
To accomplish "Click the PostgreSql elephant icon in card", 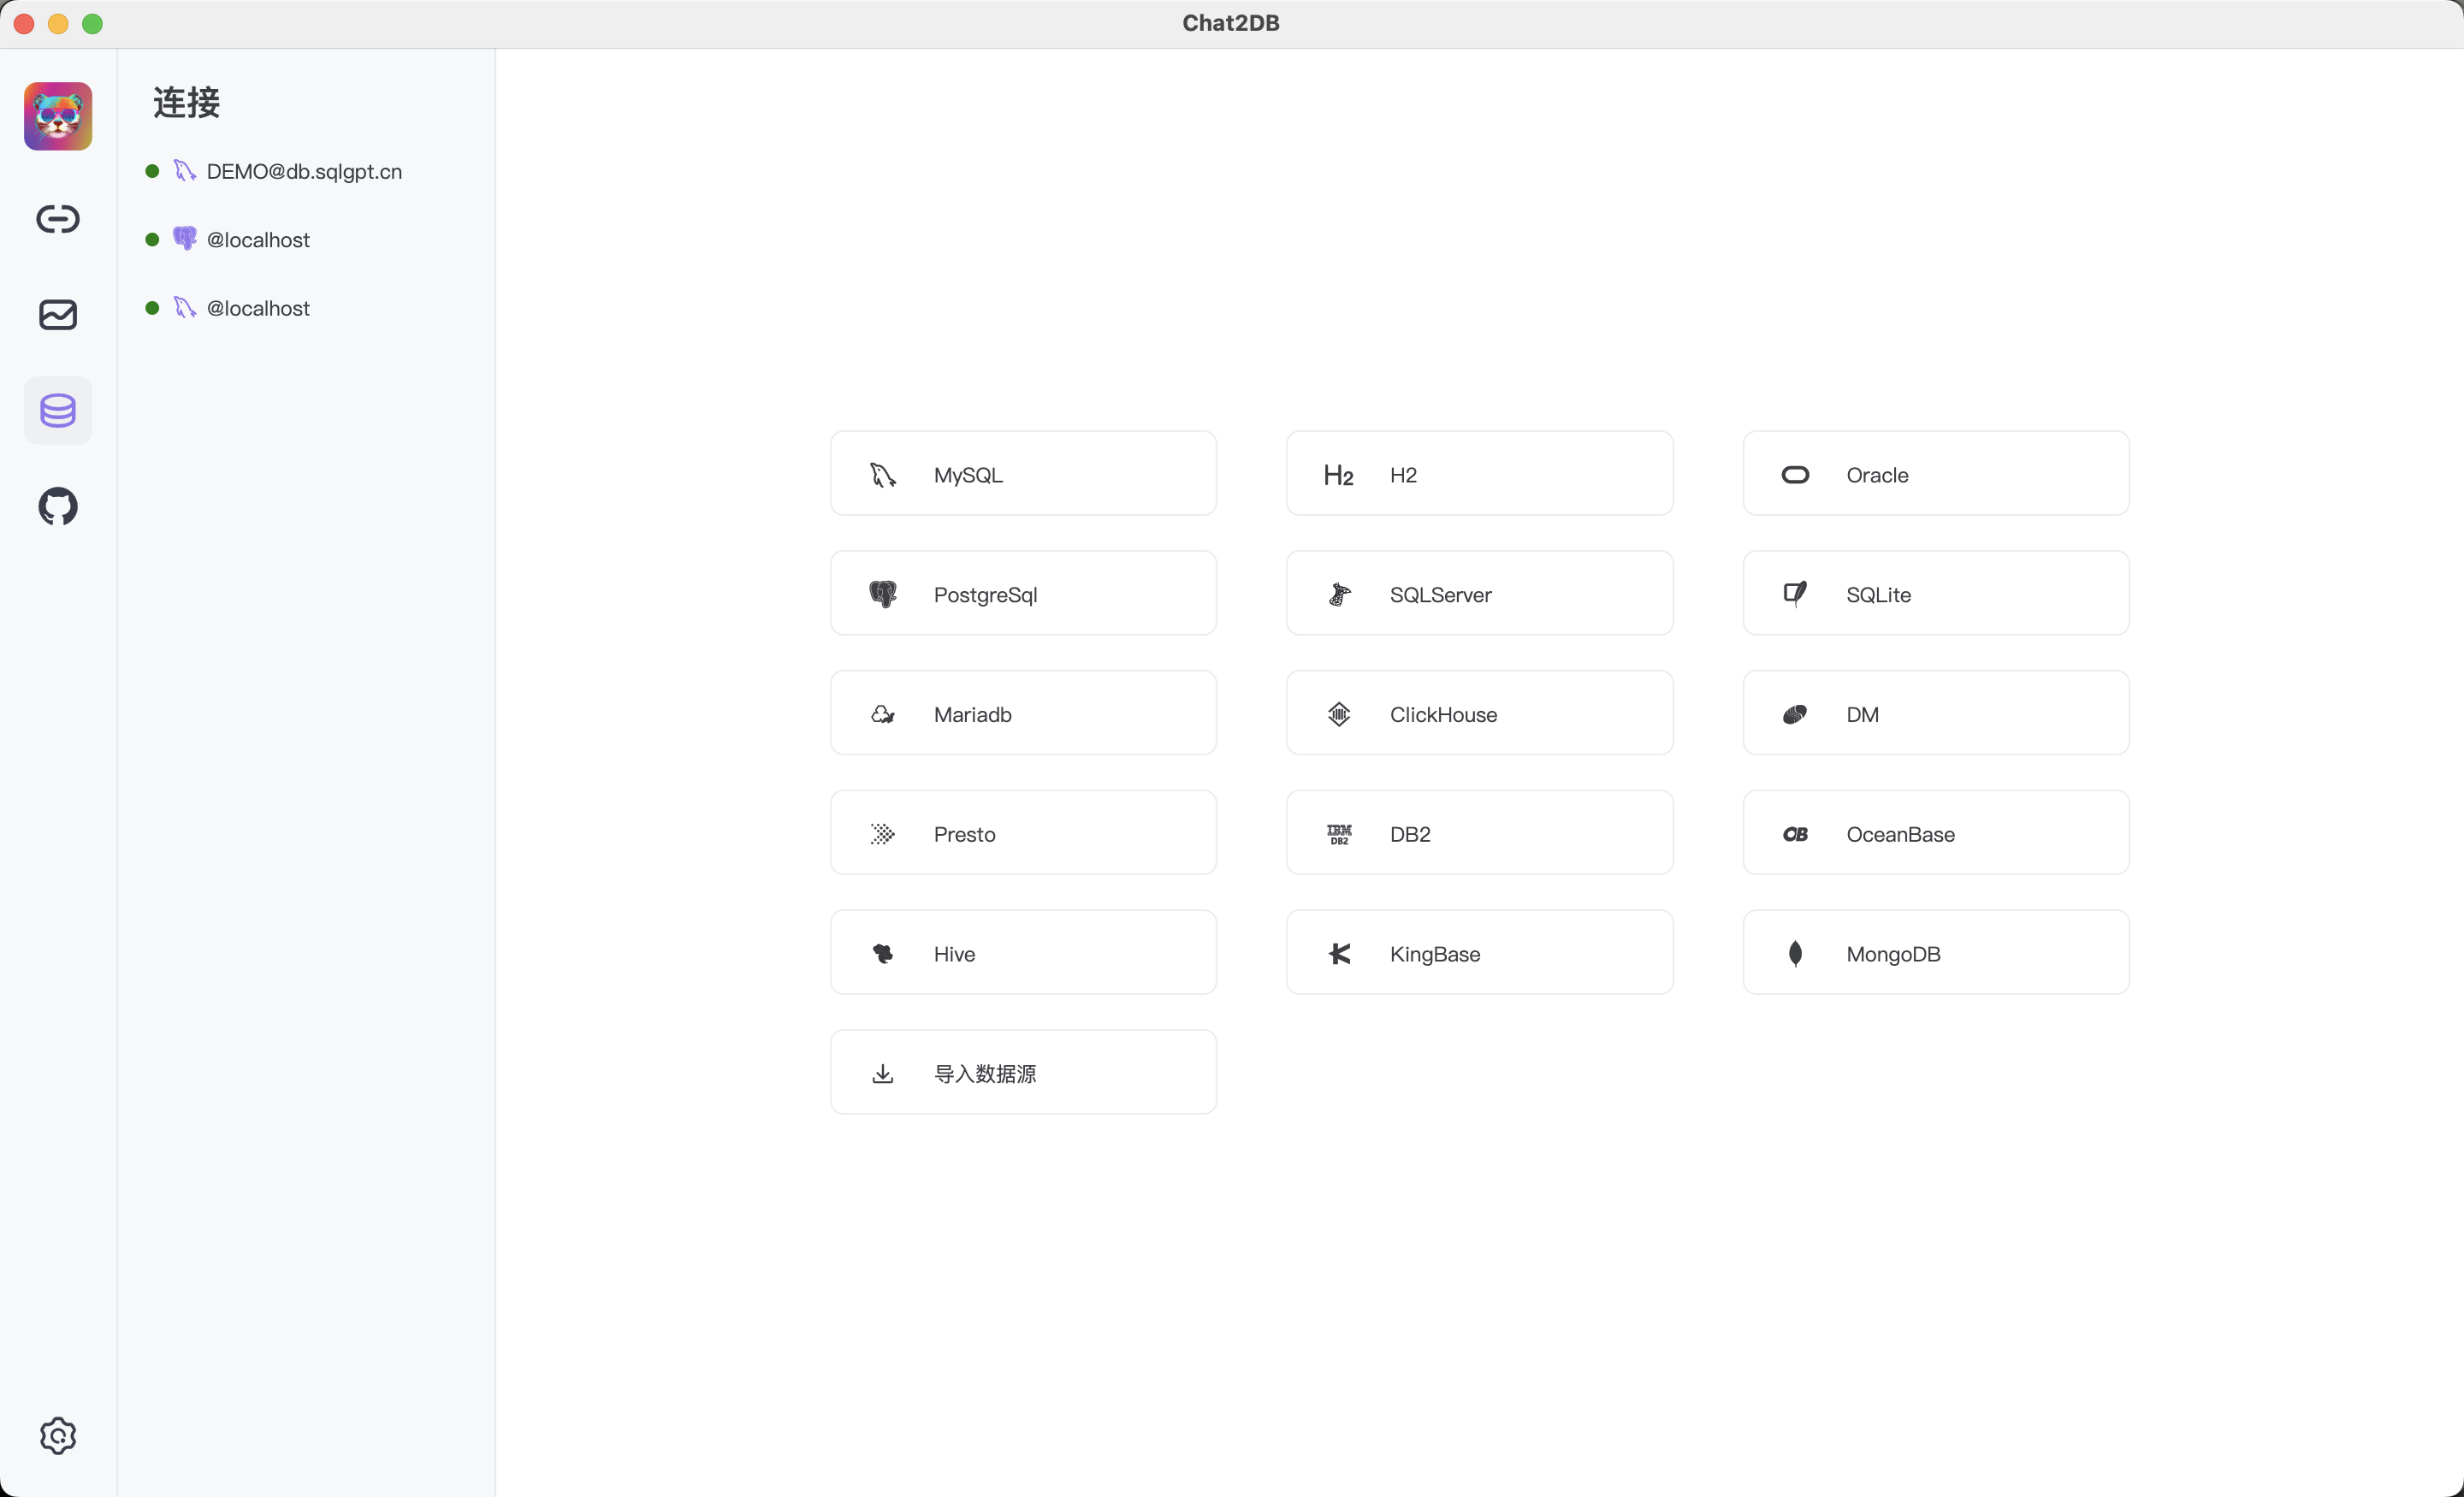I will 883,594.
